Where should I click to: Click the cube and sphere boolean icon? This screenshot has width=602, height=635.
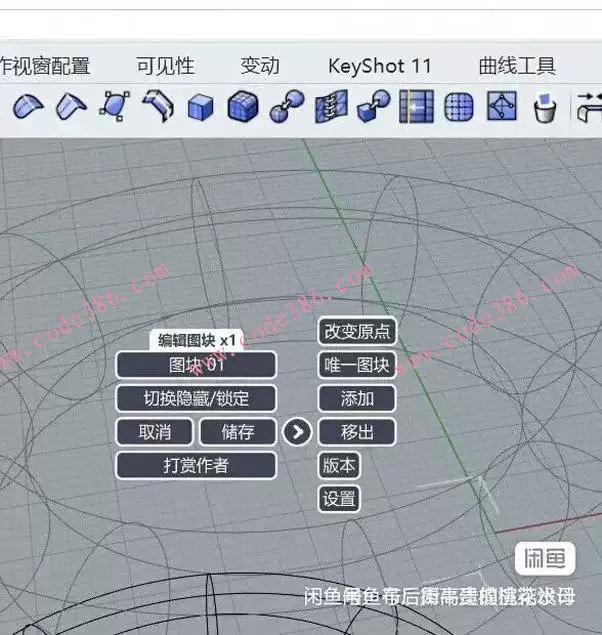point(374,106)
